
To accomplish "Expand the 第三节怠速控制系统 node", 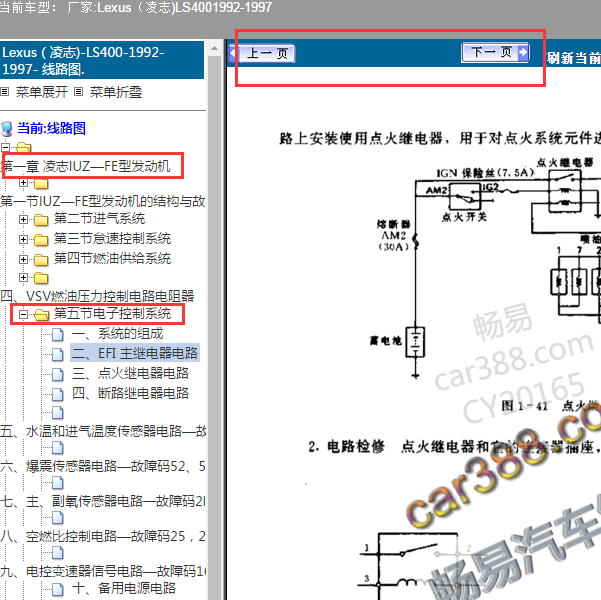I will 23,239.
